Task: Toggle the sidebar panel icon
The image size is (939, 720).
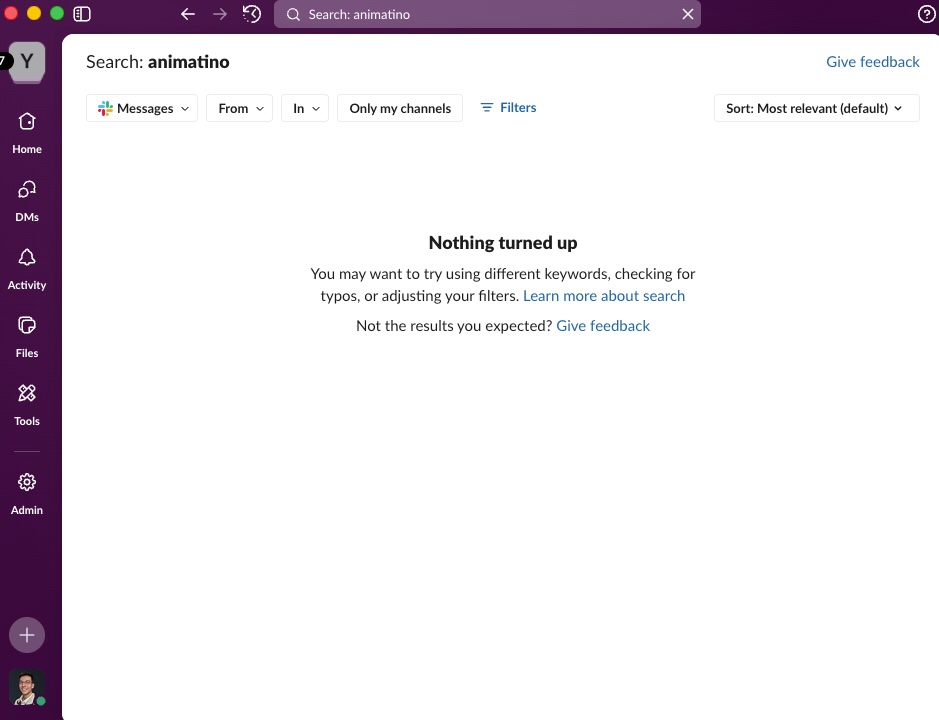Action: [x=82, y=14]
